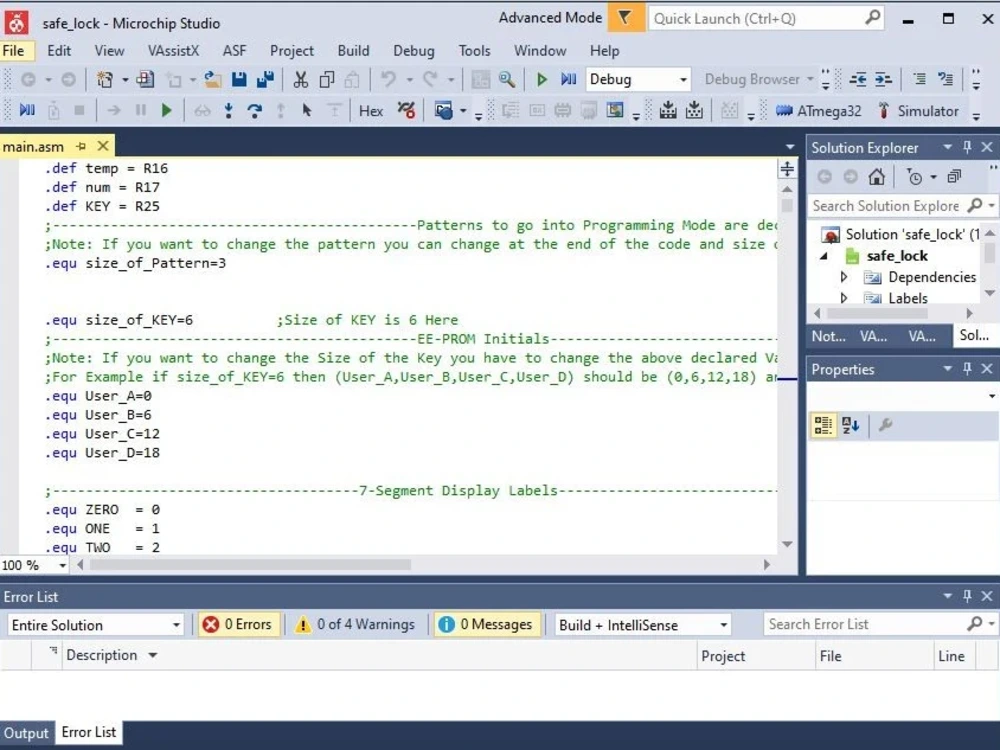The width and height of the screenshot is (1000, 750).
Task: Toggle Hex display mode in debug toolbar
Action: tap(370, 110)
